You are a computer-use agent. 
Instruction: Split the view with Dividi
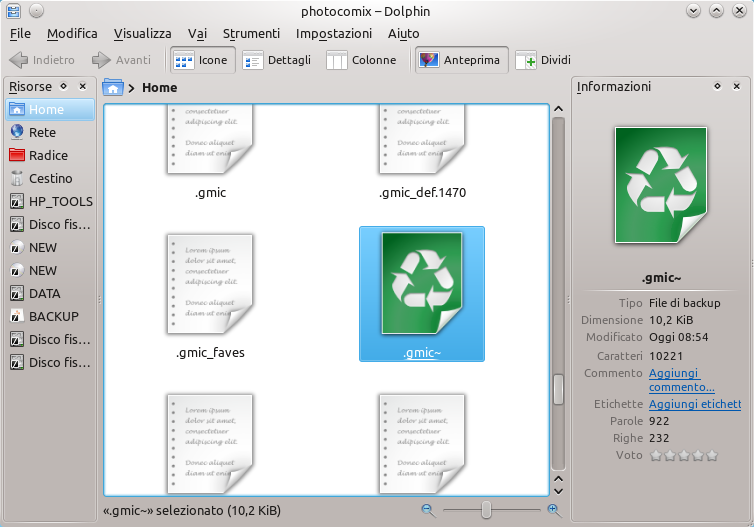pyautogui.click(x=543, y=60)
